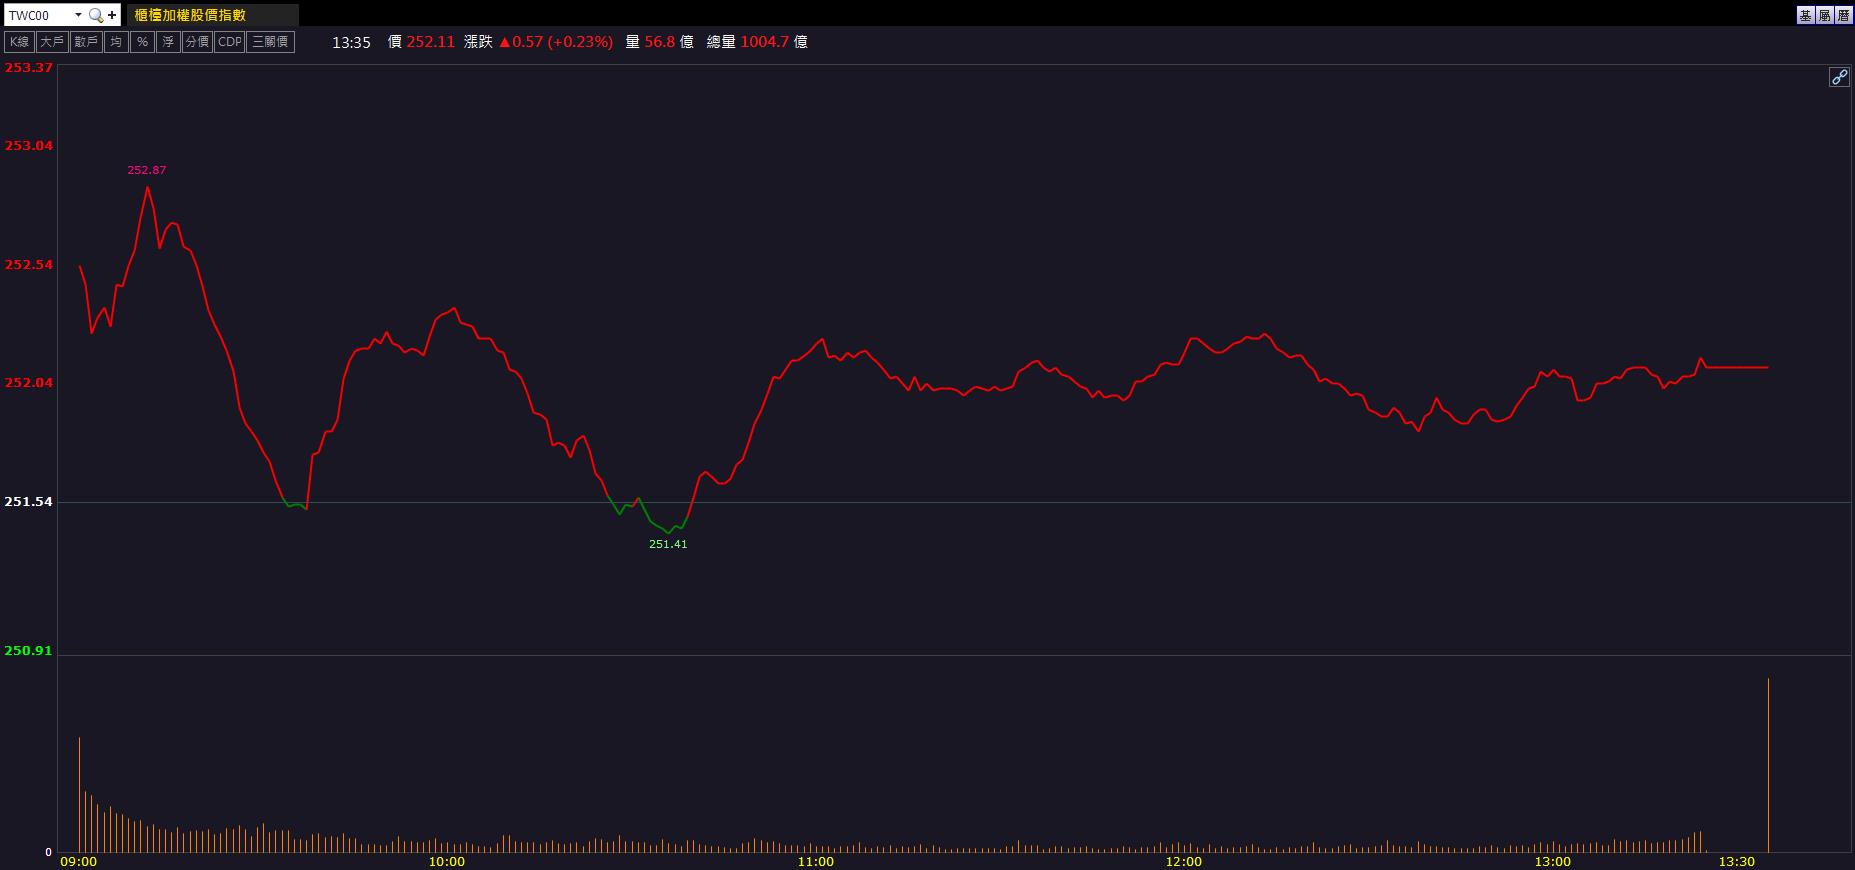Click the 252.54 price axis label
This screenshot has height=870, width=1855.
pyautogui.click(x=29, y=265)
